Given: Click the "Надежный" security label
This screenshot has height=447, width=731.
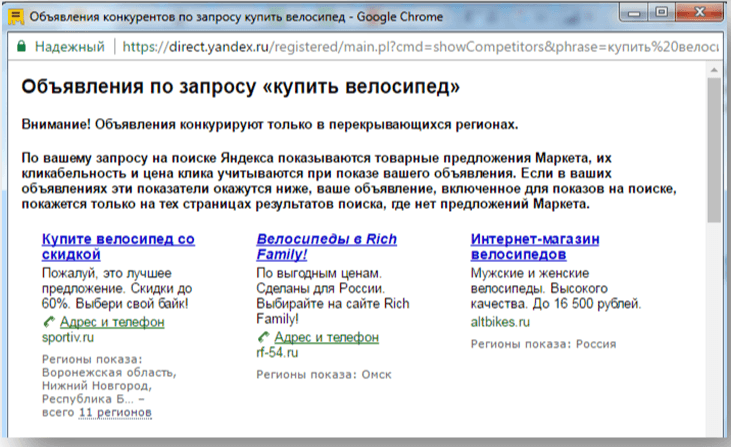Looking at the screenshot, I should [69, 47].
